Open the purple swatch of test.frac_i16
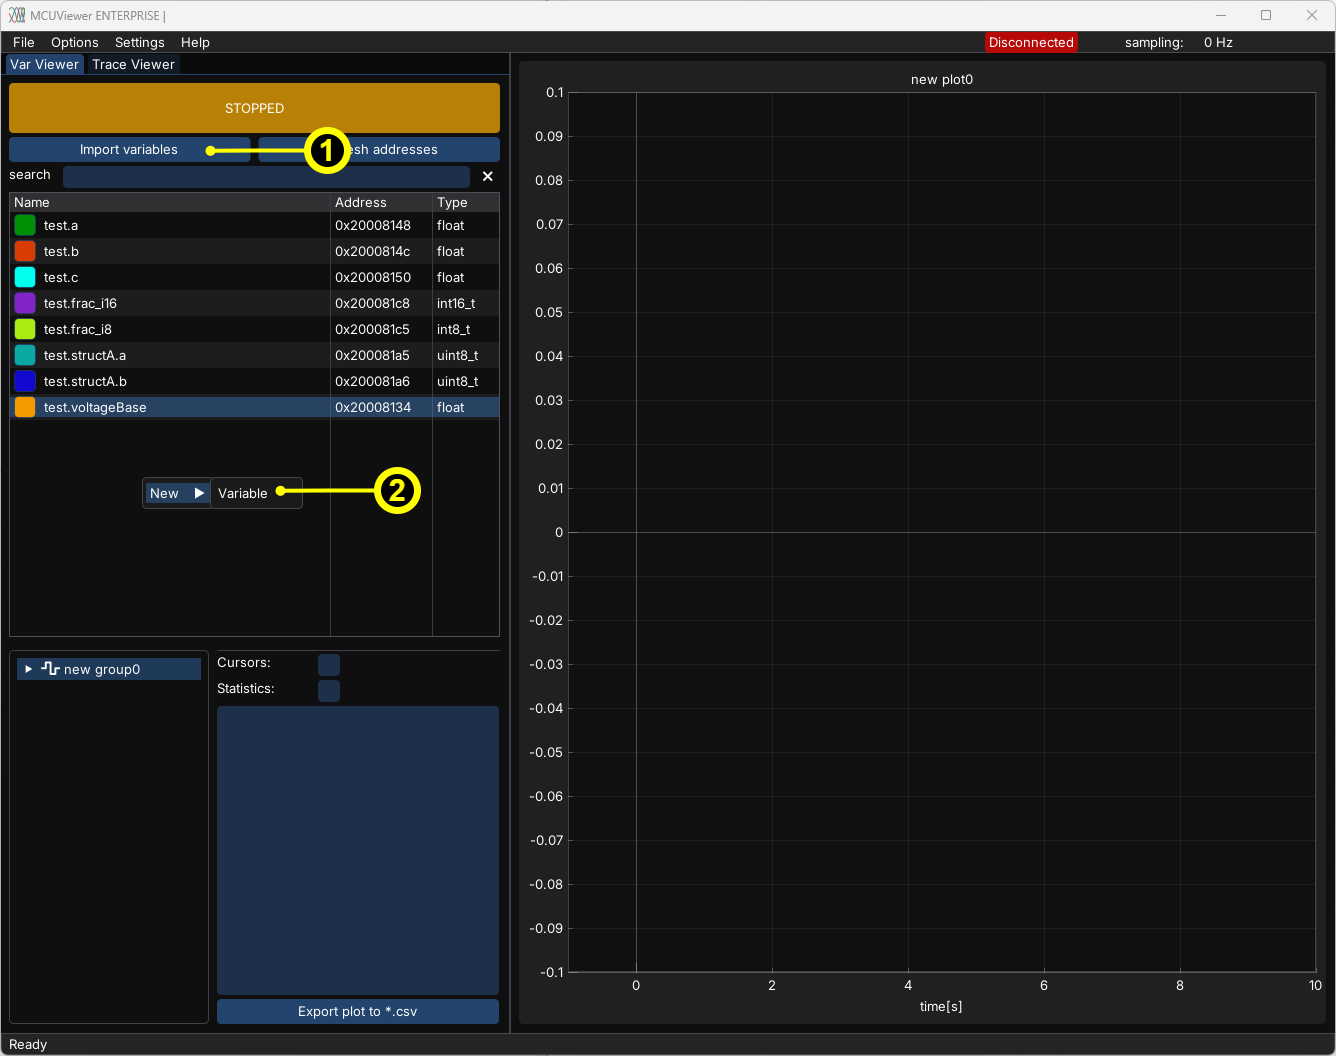This screenshot has height=1058, width=1338. [25, 303]
